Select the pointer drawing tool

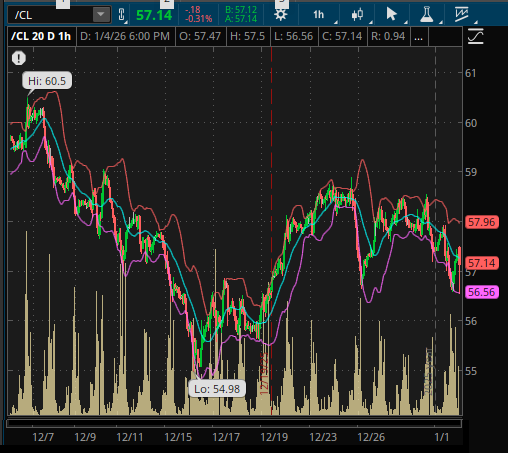point(391,15)
